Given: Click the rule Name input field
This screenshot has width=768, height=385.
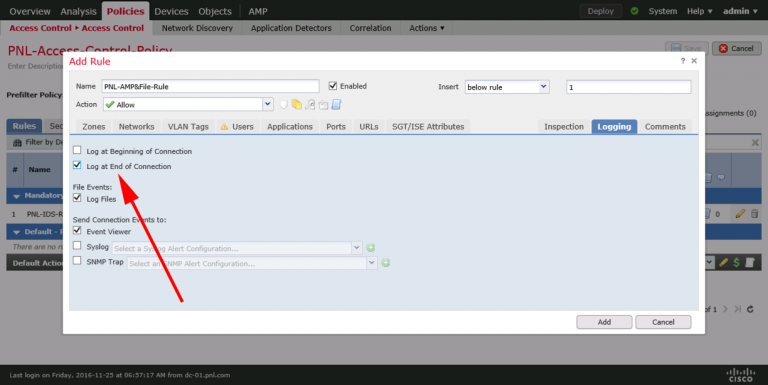Looking at the screenshot, I should coord(211,86).
